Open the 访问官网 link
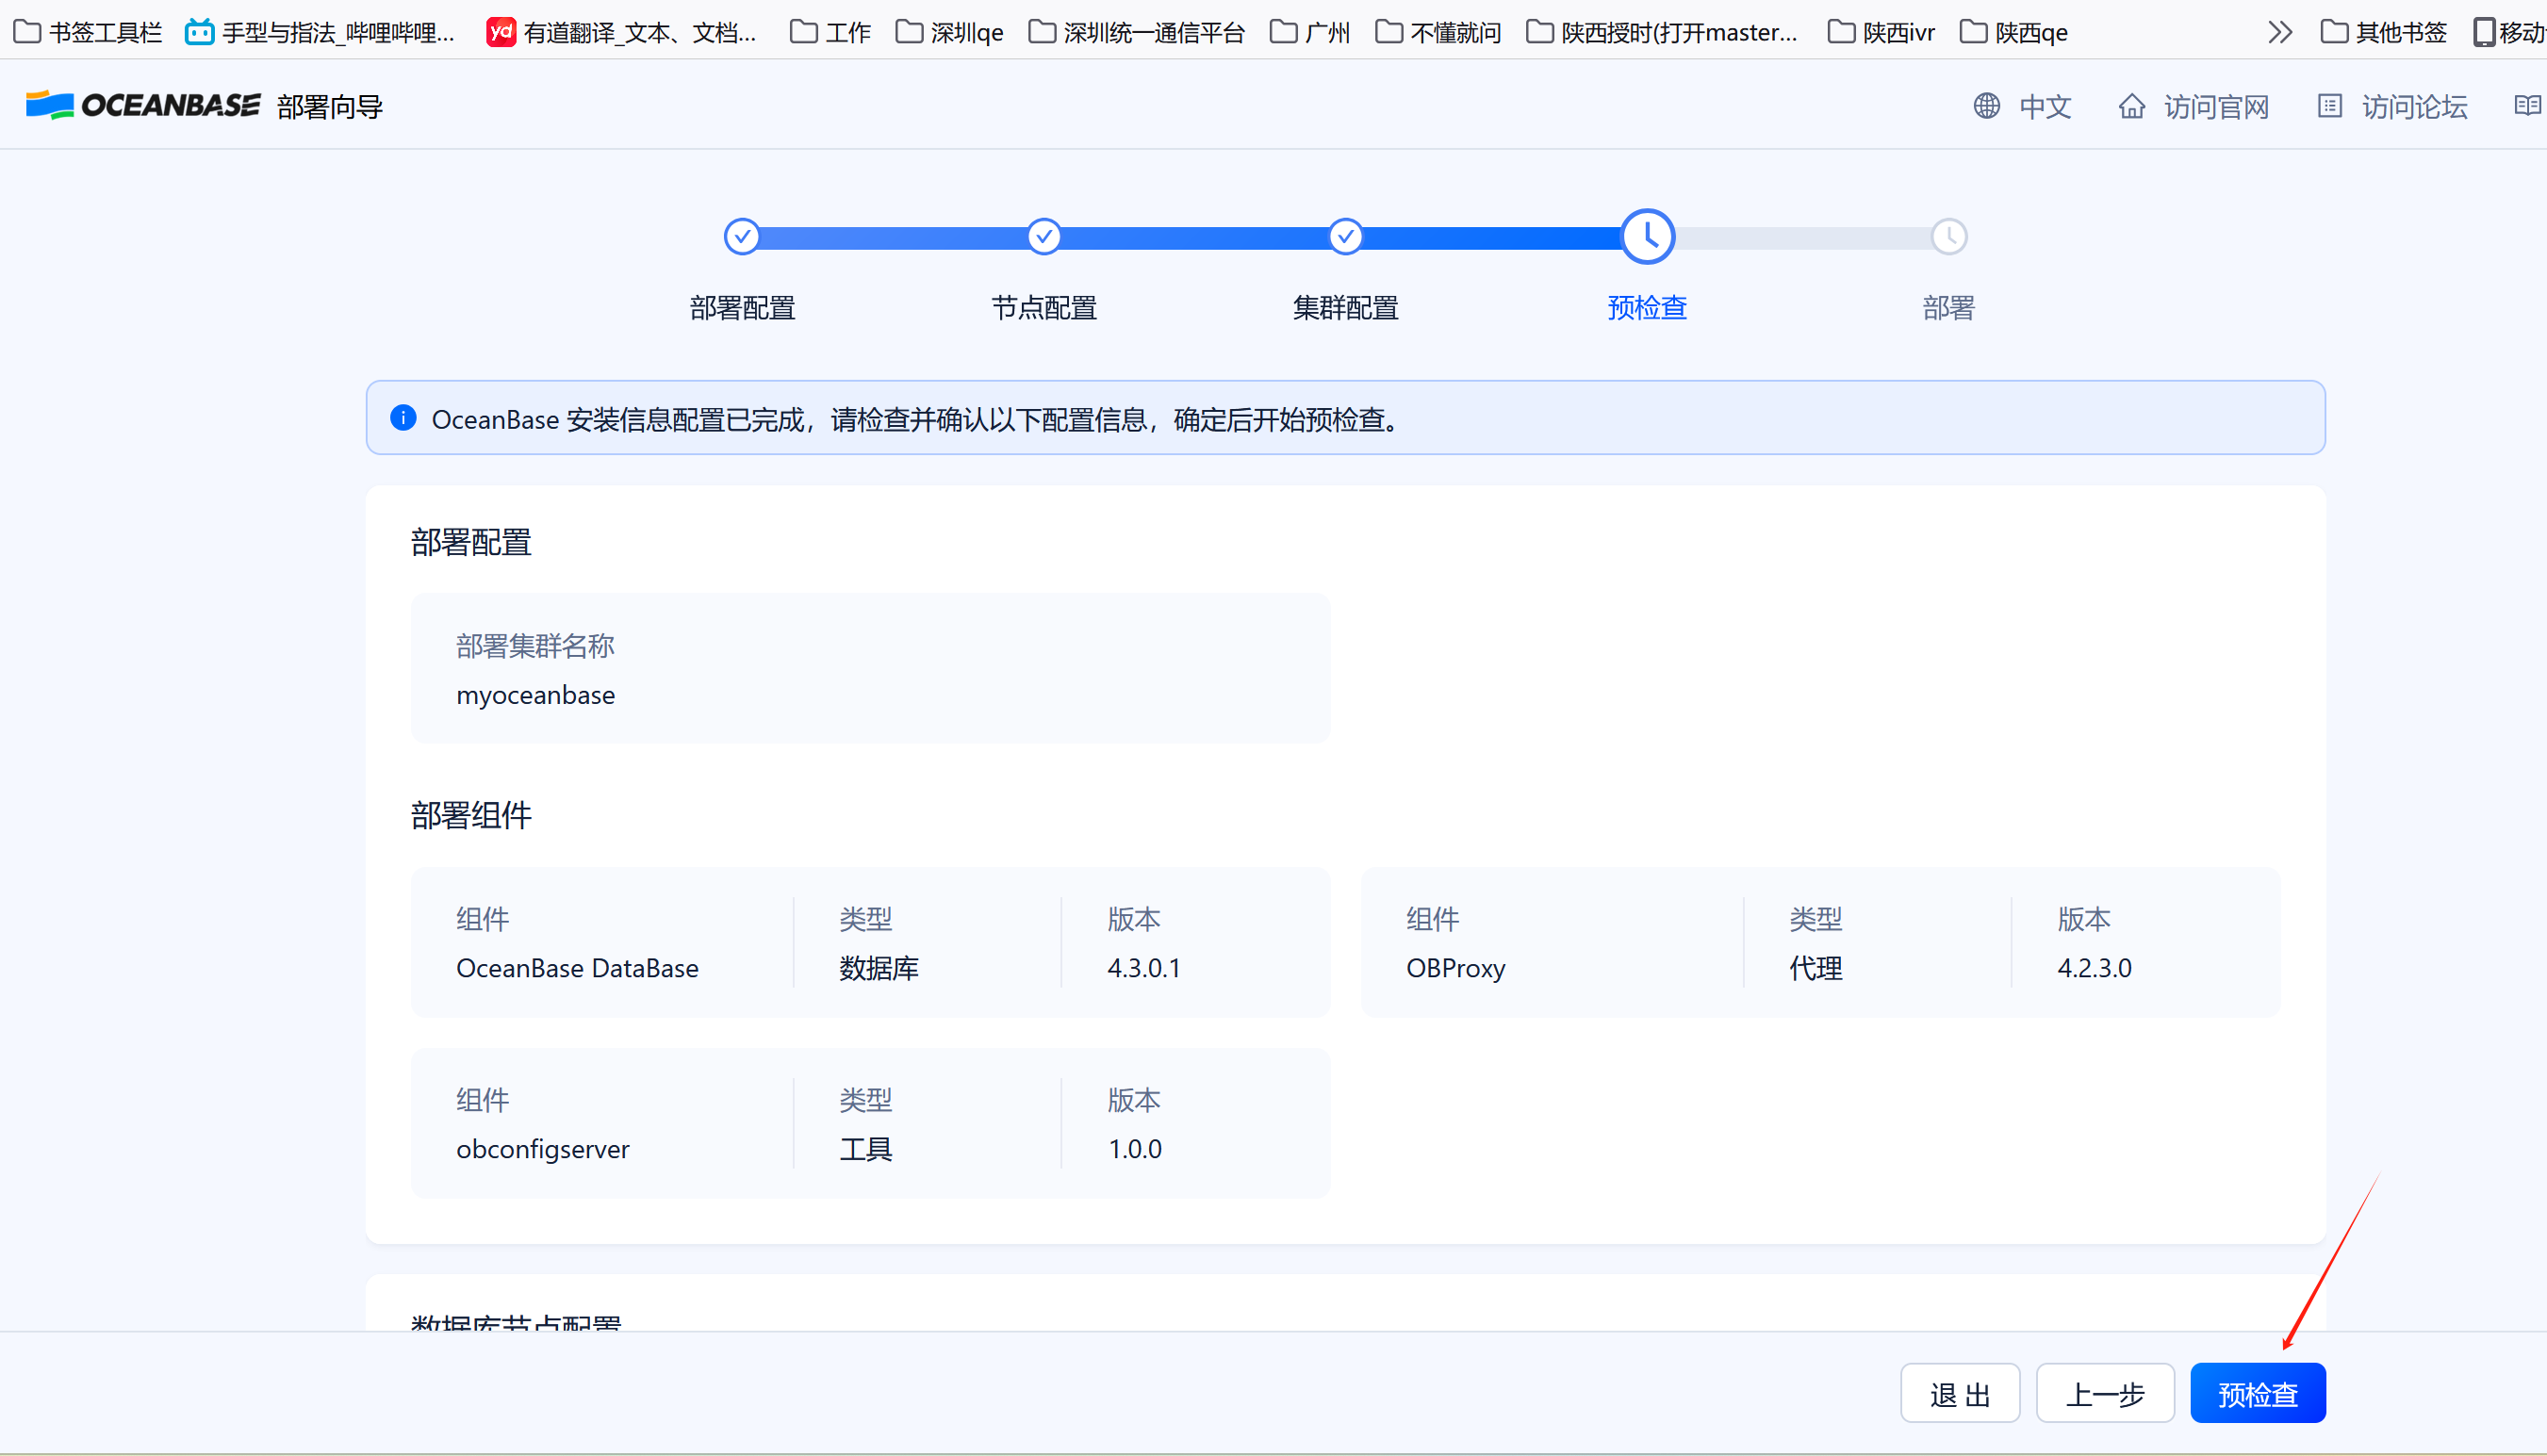Image resolution: width=2547 pixels, height=1456 pixels. click(x=2193, y=106)
